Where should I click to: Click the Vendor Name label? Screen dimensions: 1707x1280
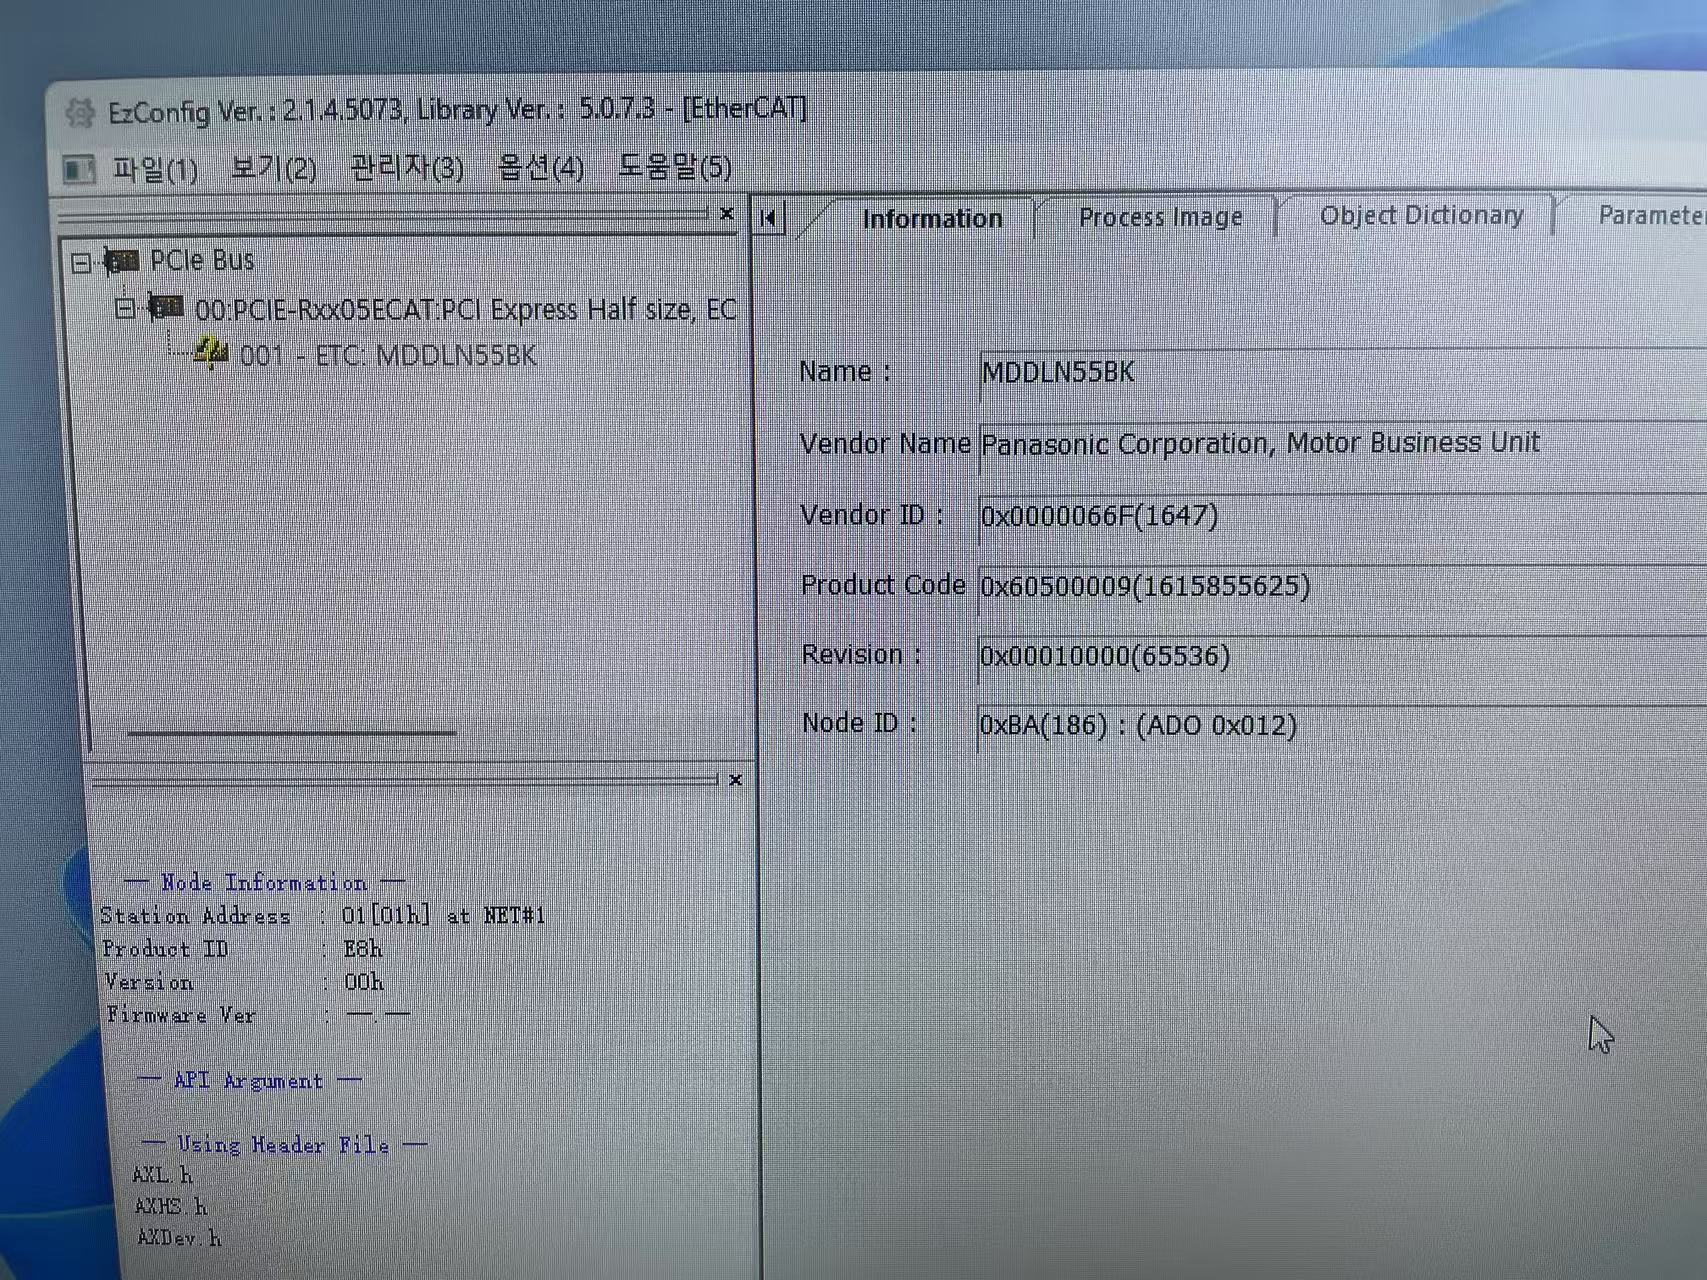pos(885,444)
